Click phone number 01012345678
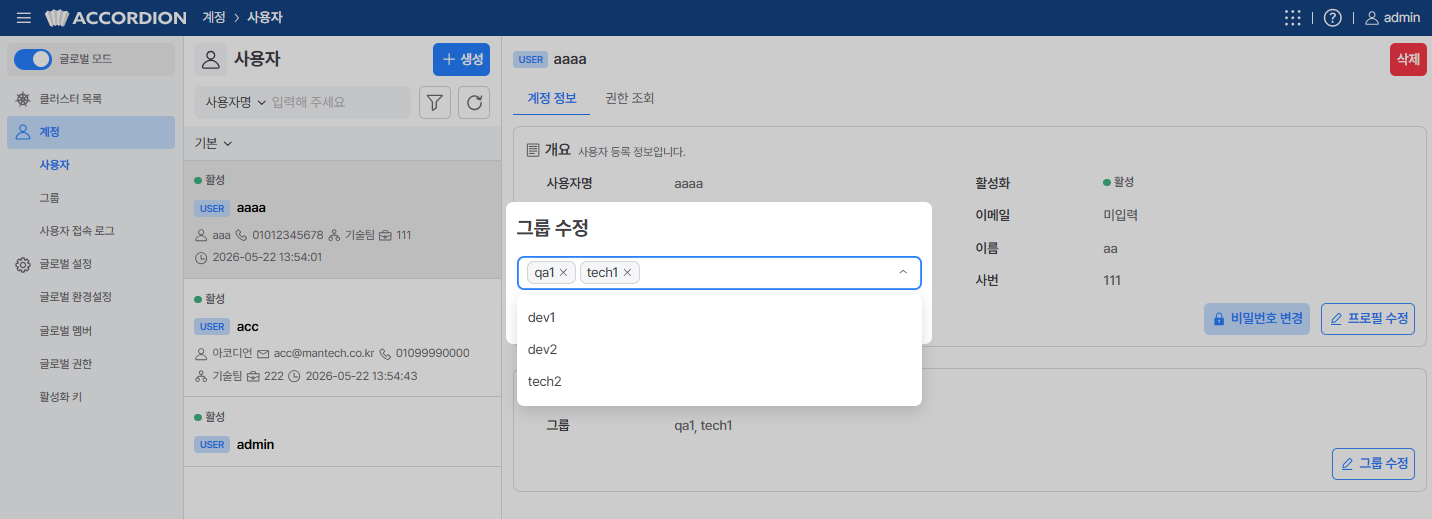 (287, 235)
